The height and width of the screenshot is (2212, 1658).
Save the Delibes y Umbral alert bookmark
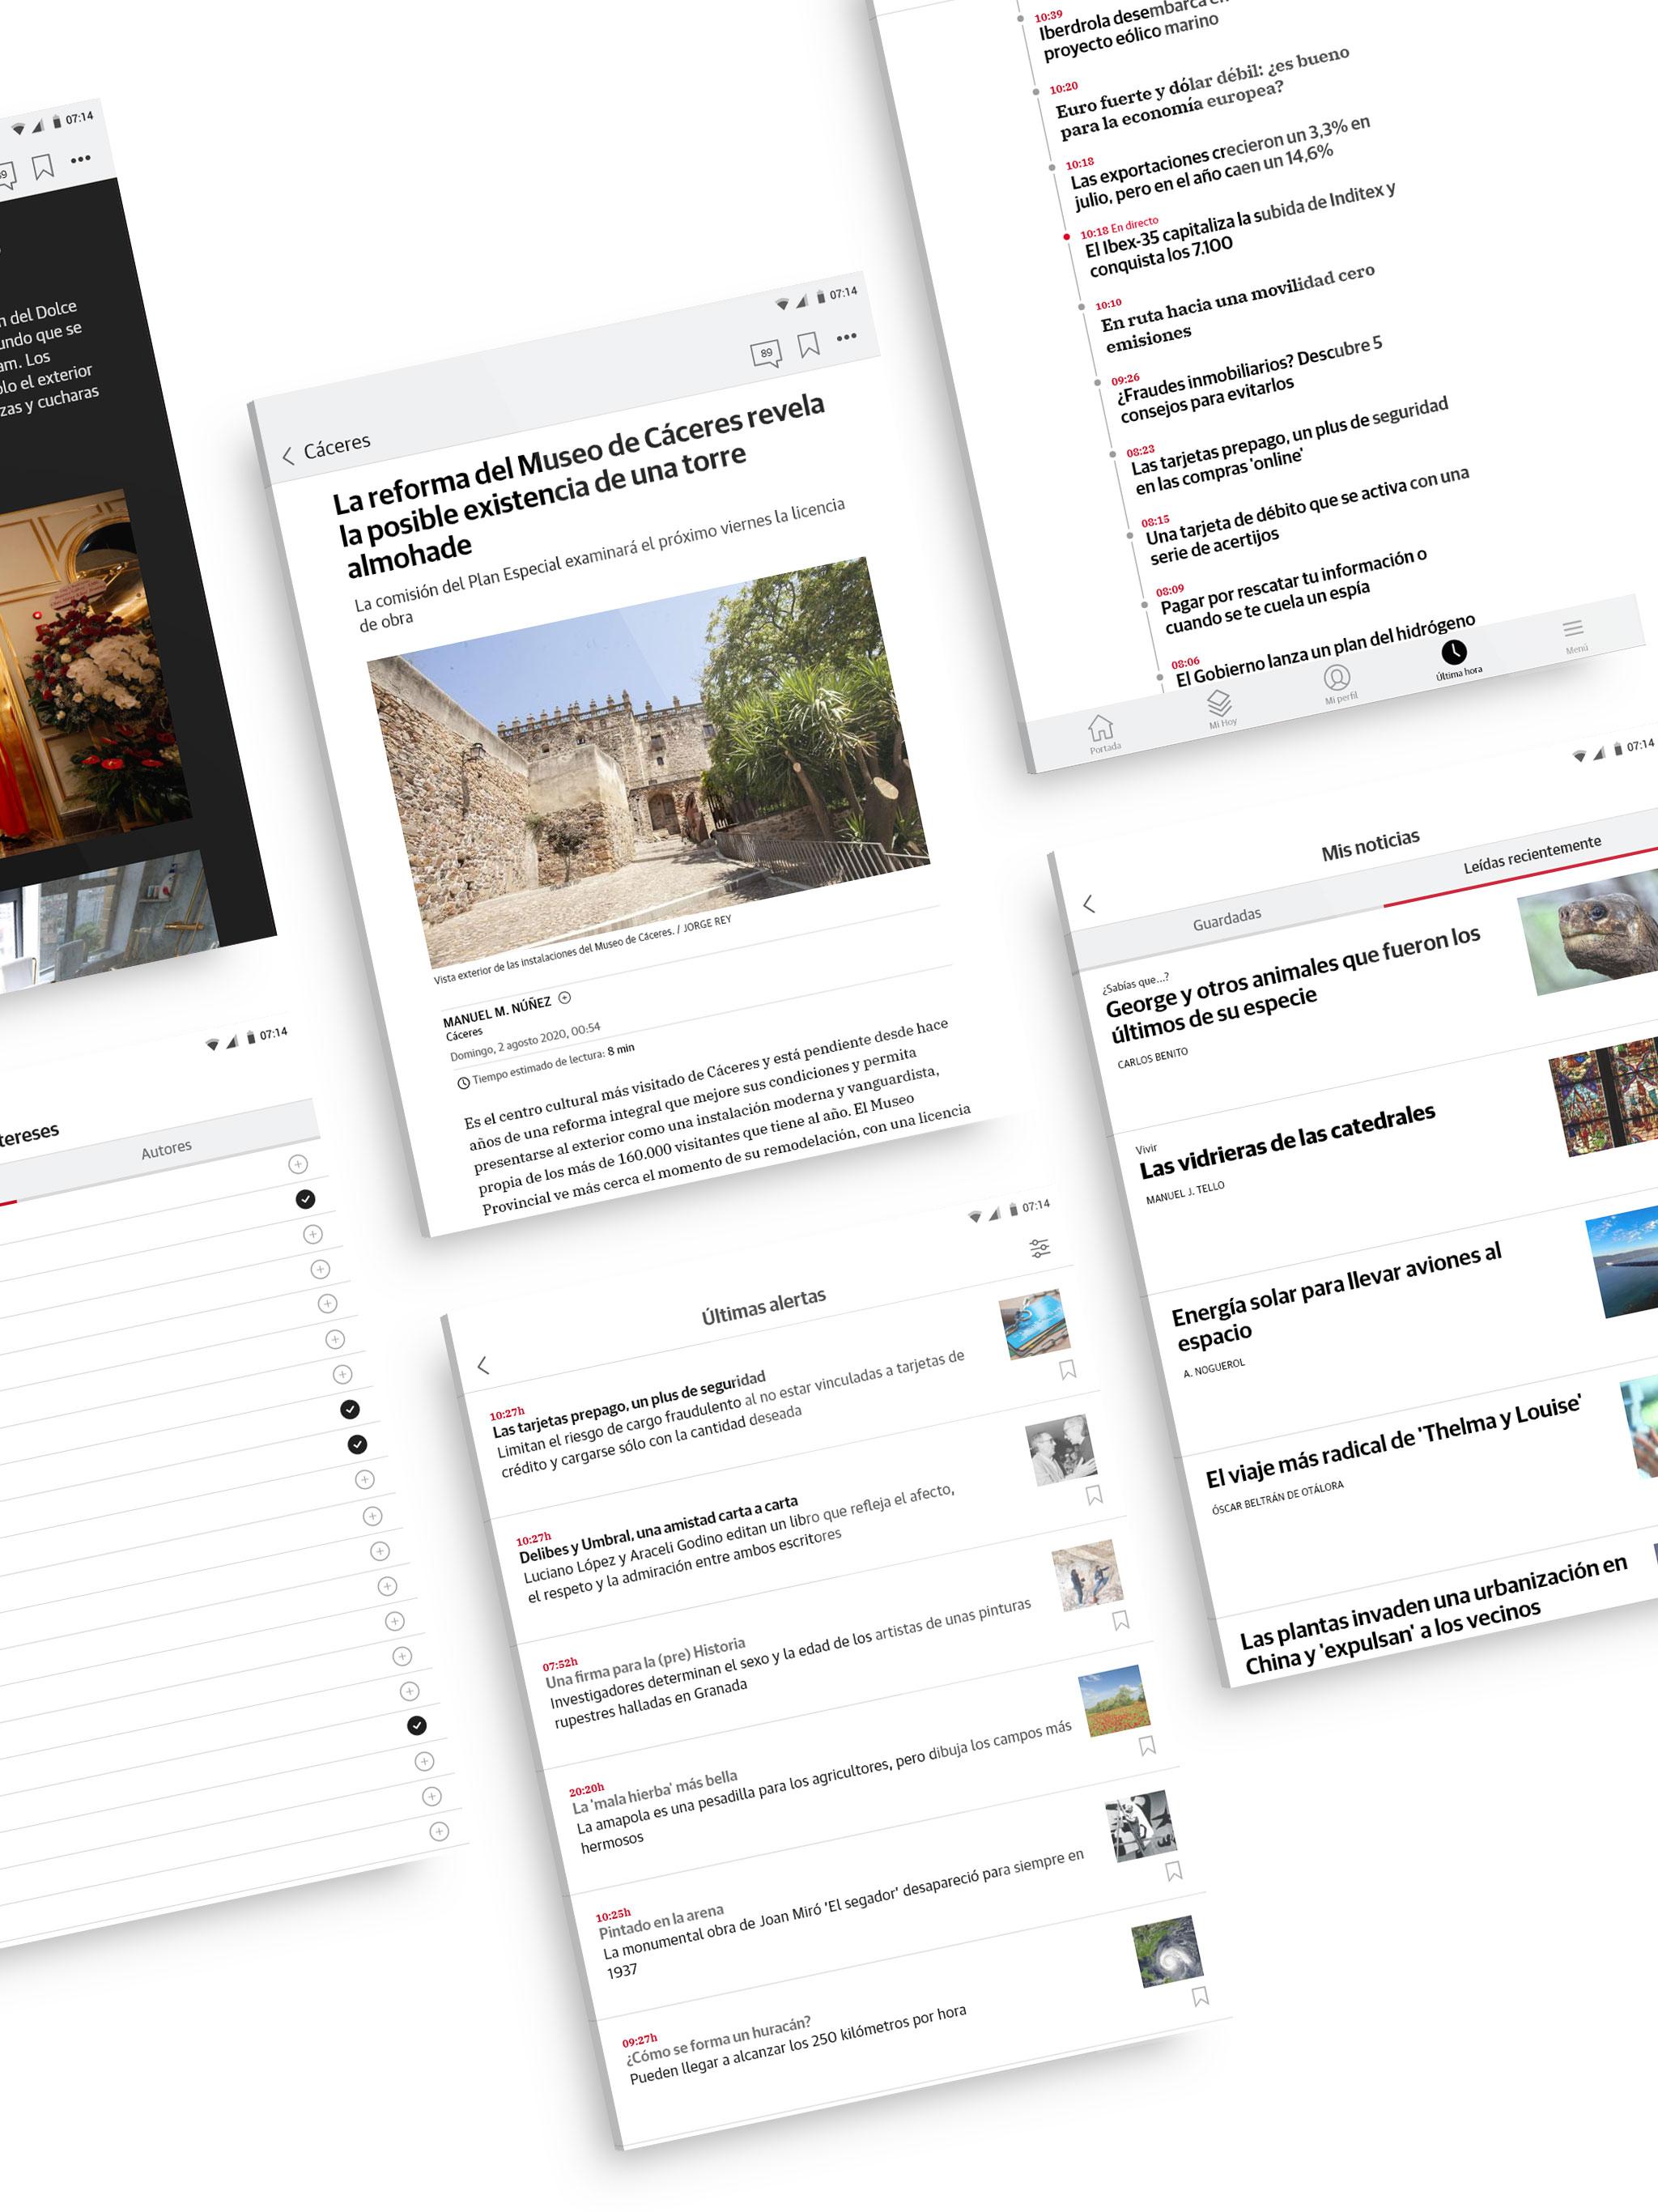(x=1095, y=1494)
